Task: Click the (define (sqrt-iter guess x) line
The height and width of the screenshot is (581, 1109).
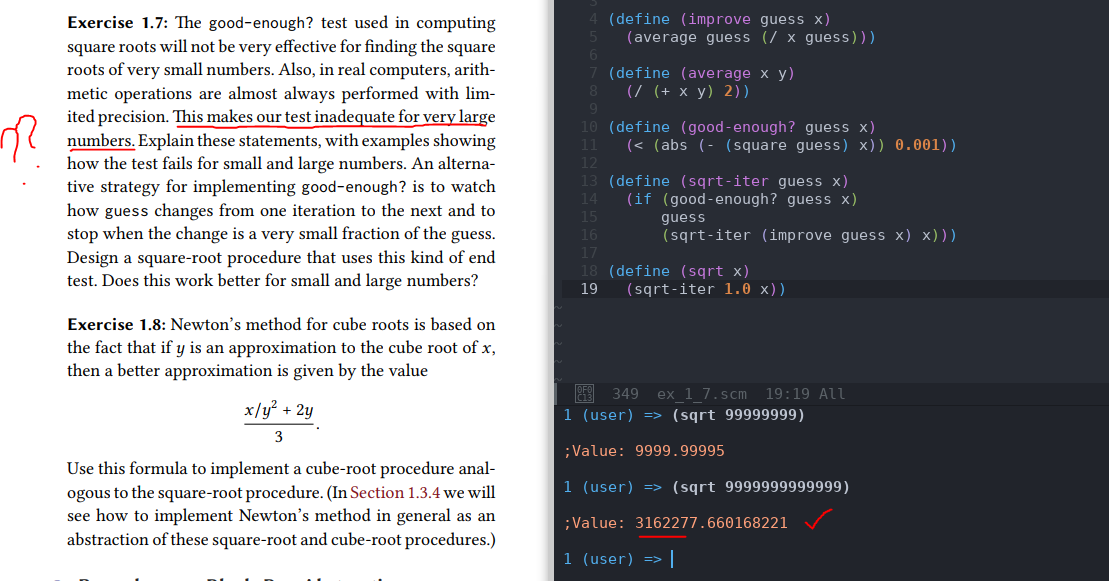Action: click(x=728, y=181)
